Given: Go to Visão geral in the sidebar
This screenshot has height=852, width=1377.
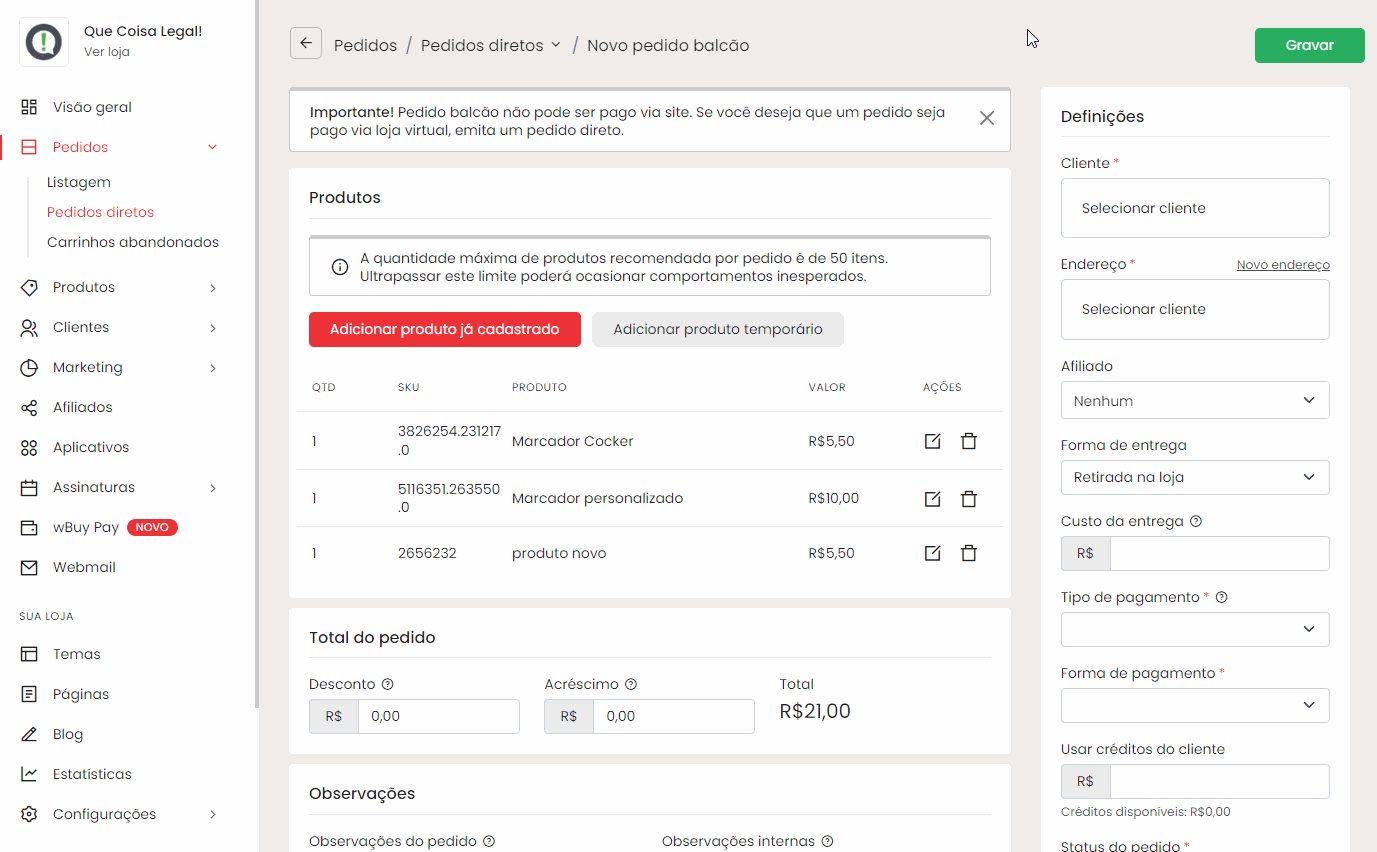Looking at the screenshot, I should (x=92, y=107).
